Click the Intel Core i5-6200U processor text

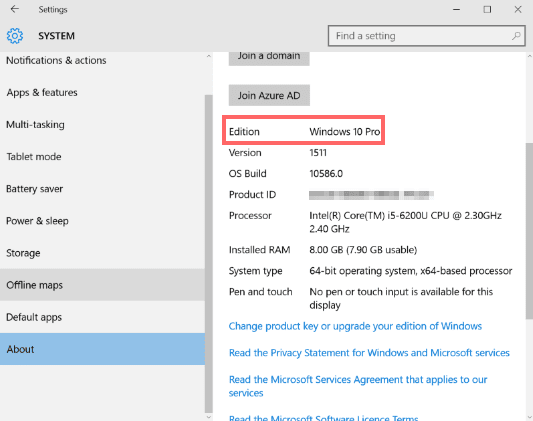405,222
